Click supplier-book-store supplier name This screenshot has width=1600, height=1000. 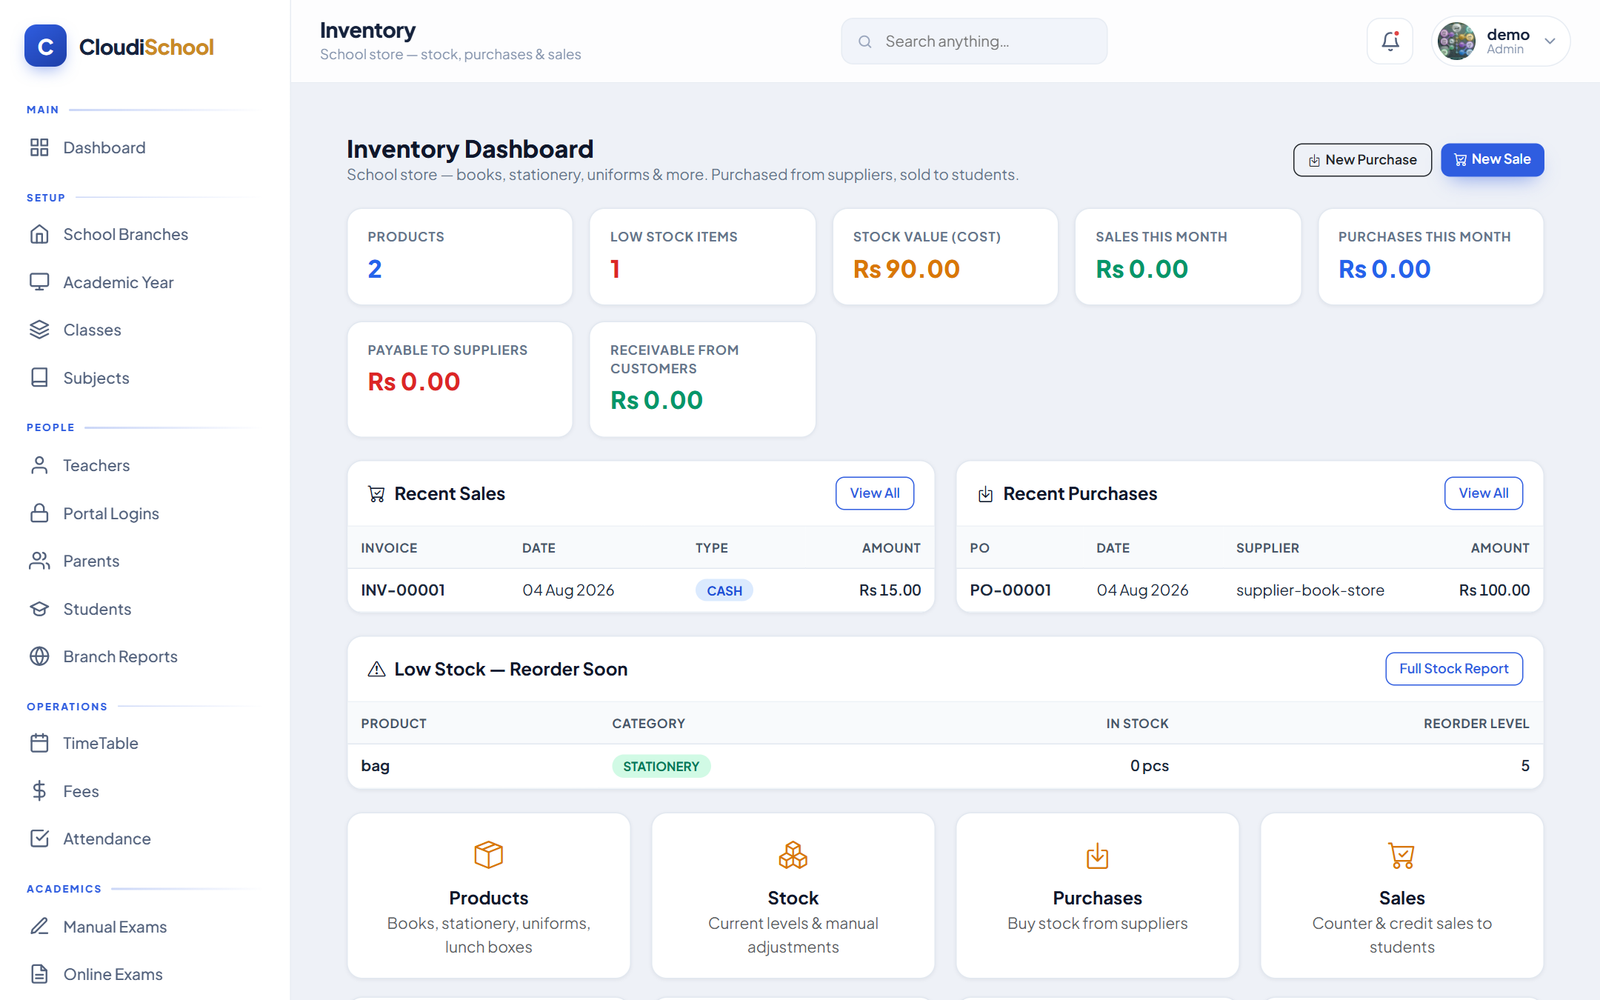(x=1310, y=590)
